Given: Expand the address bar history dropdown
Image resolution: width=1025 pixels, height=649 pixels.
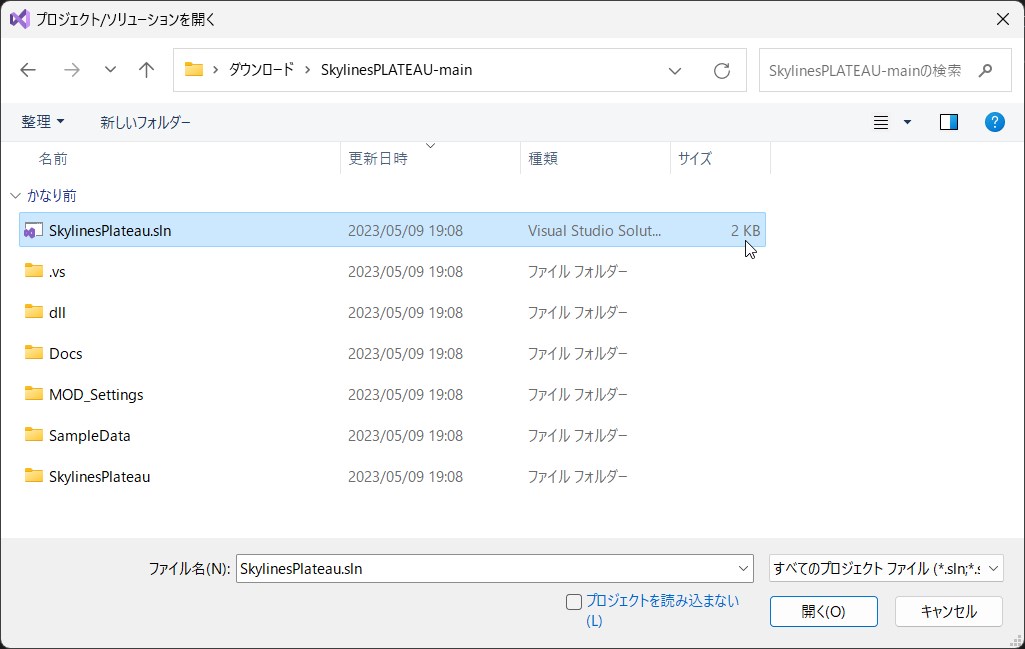Looking at the screenshot, I should 675,71.
